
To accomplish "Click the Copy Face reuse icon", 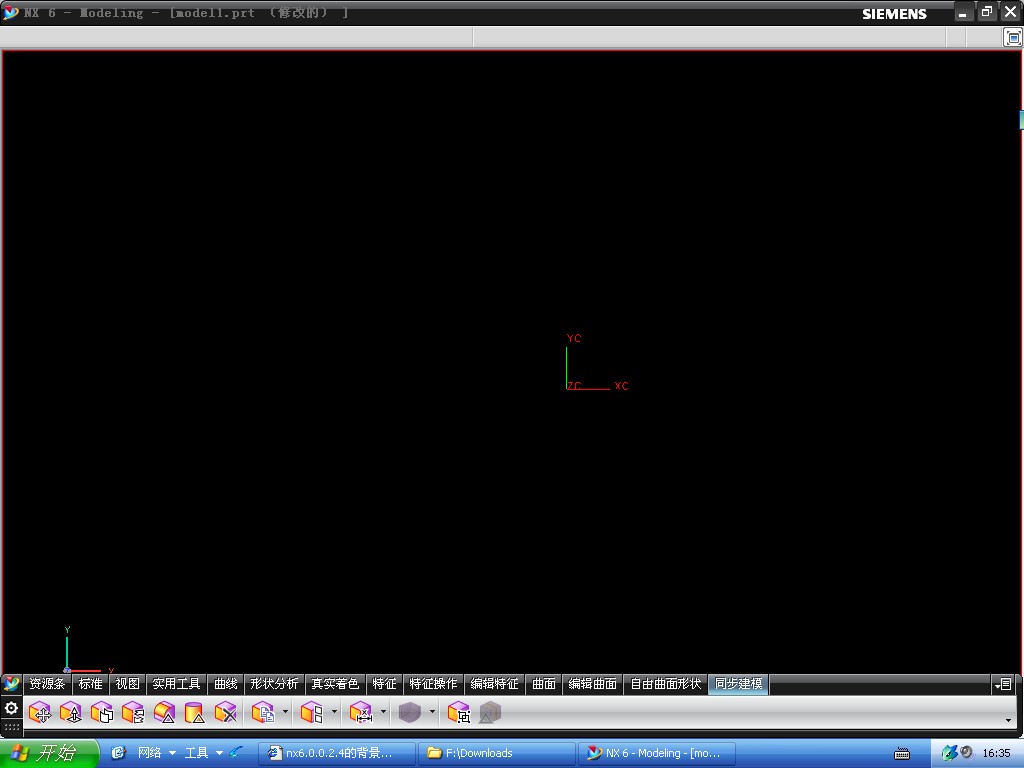I will (263, 712).
